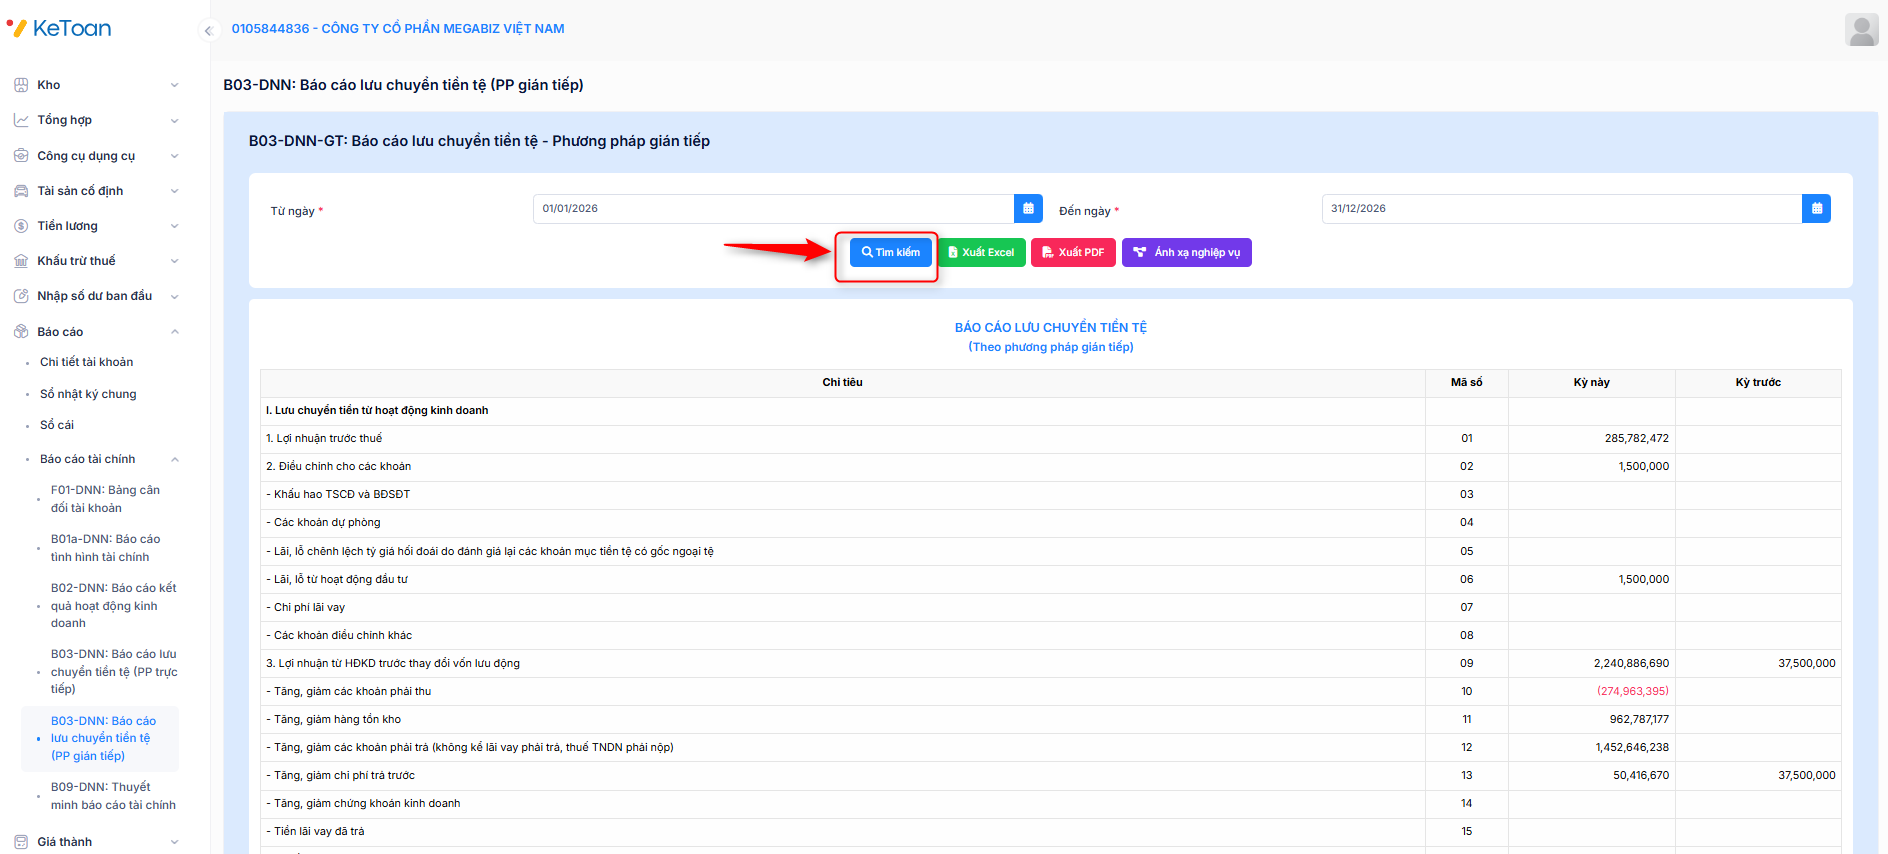Click the 'BÁO CÁO LƯU CHUYỂN TIỀN TỆ' report title
The image size is (1888, 854).
coord(1051,328)
